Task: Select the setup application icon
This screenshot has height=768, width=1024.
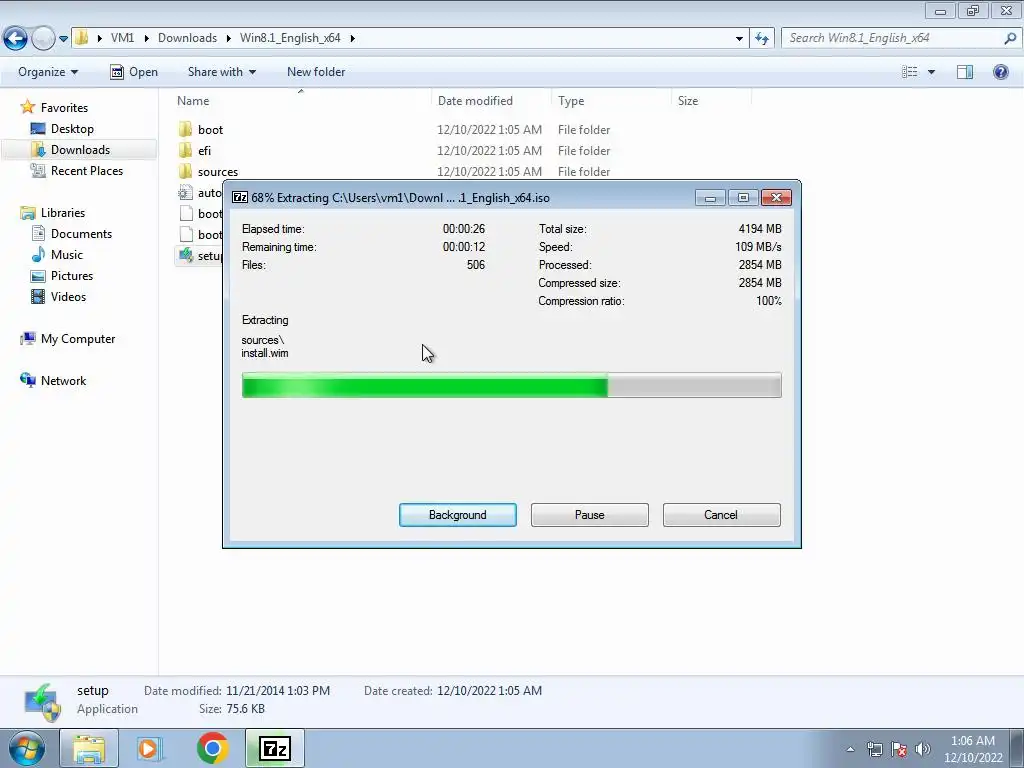Action: (x=185, y=255)
